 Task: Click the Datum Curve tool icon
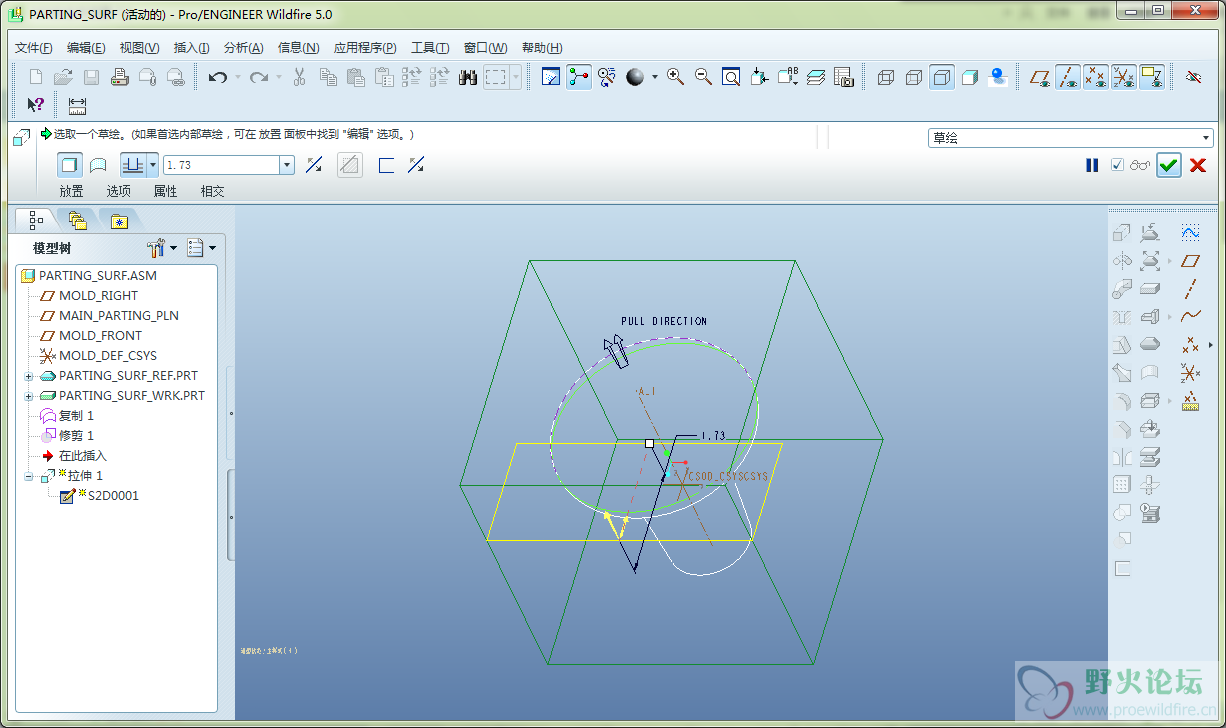click(1190, 317)
